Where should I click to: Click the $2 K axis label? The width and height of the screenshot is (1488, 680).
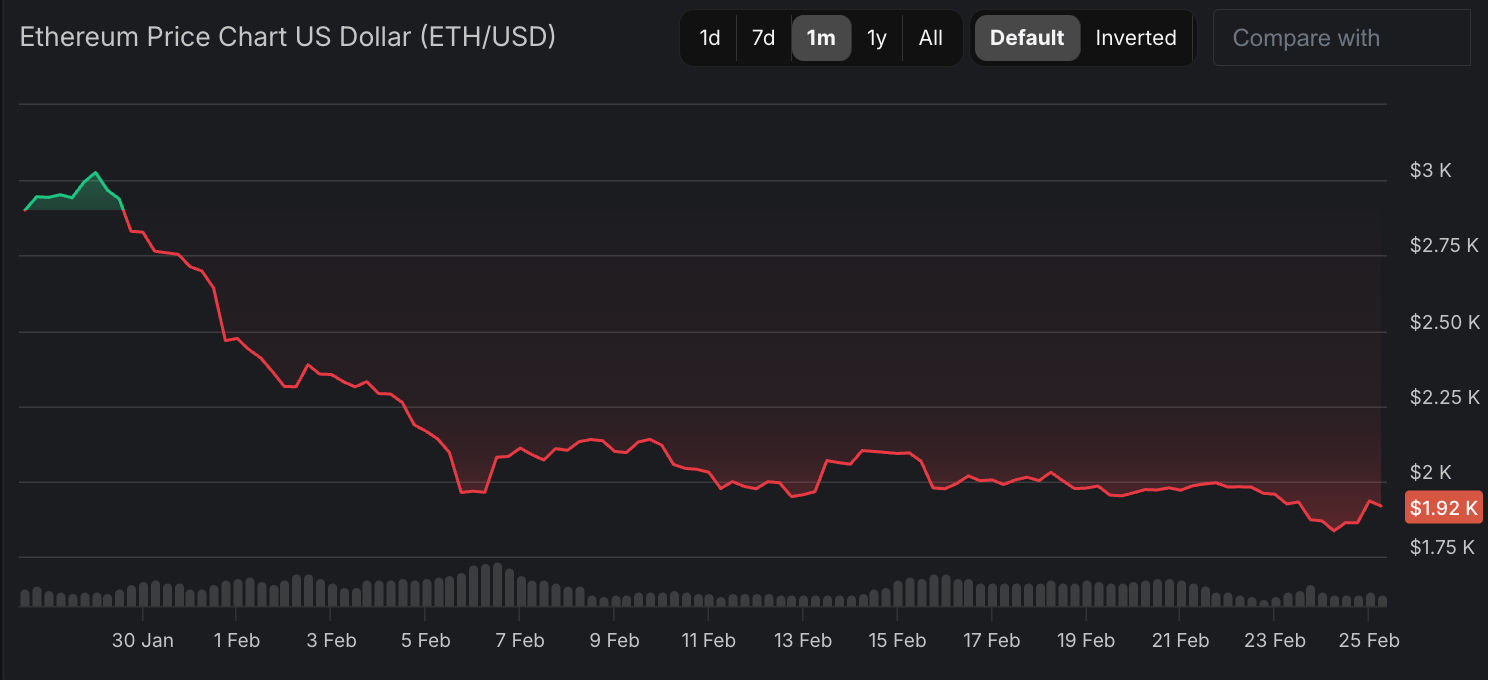(x=1430, y=472)
